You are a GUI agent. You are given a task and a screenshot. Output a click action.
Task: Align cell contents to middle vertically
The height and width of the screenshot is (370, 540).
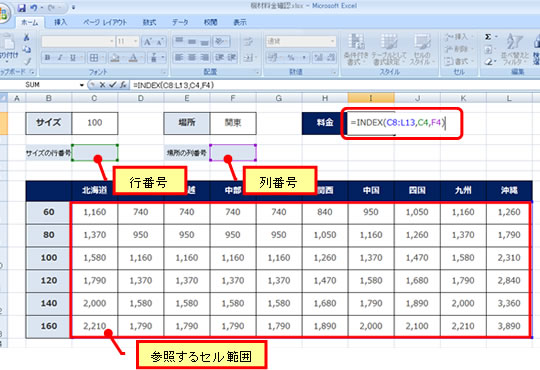click(x=192, y=42)
